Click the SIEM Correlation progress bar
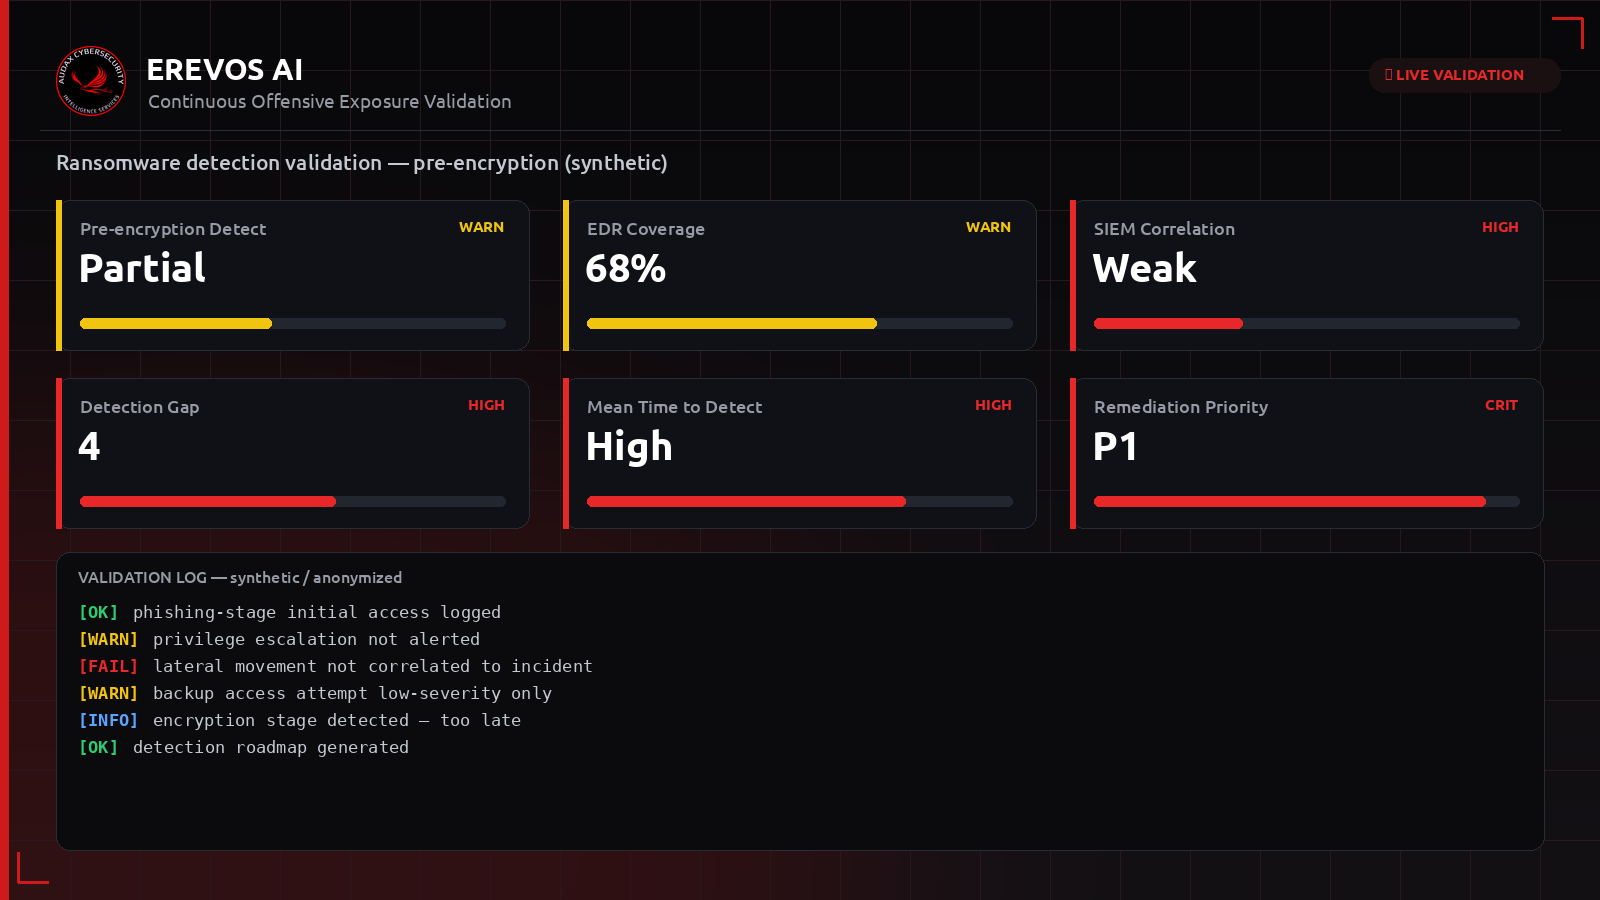 [1307, 323]
